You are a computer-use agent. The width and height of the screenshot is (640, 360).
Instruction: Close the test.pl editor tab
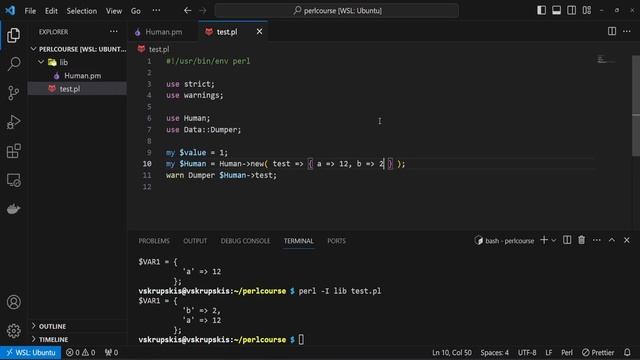tap(259, 31)
